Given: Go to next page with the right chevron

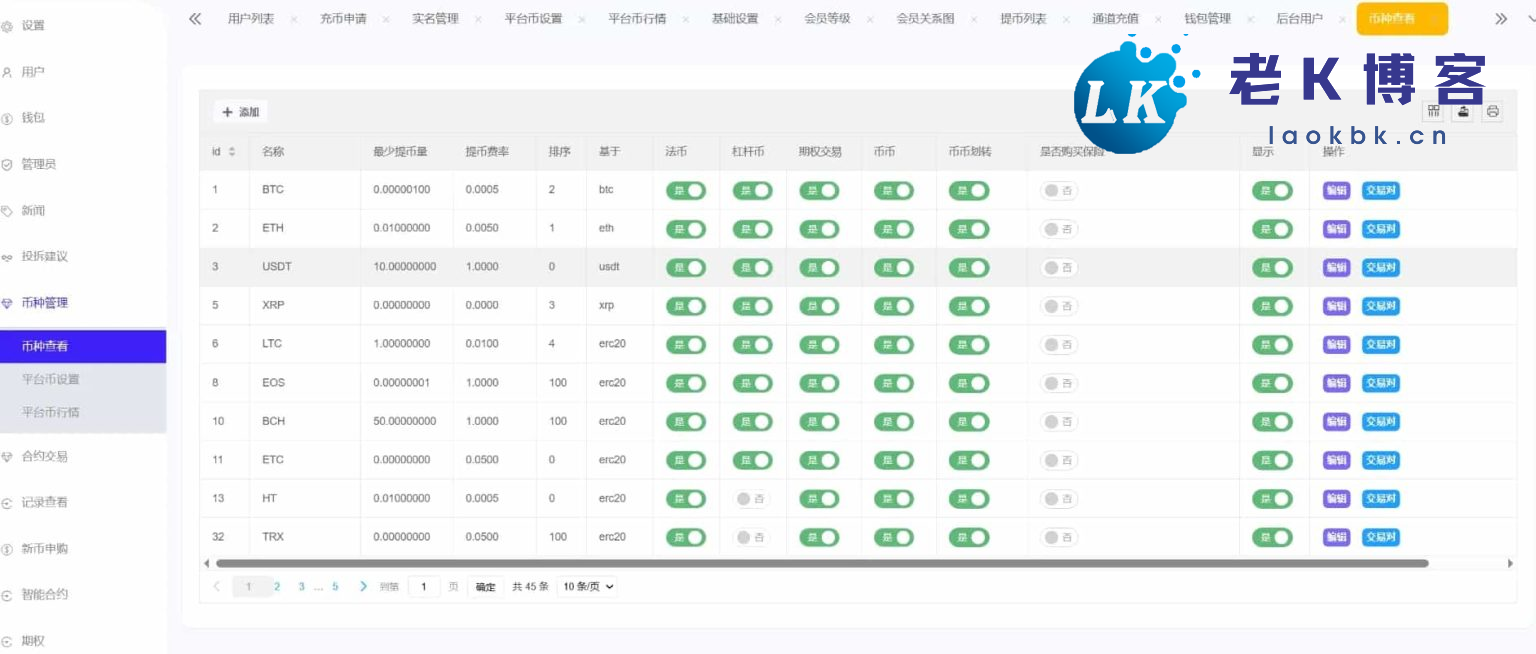Looking at the screenshot, I should click(363, 587).
